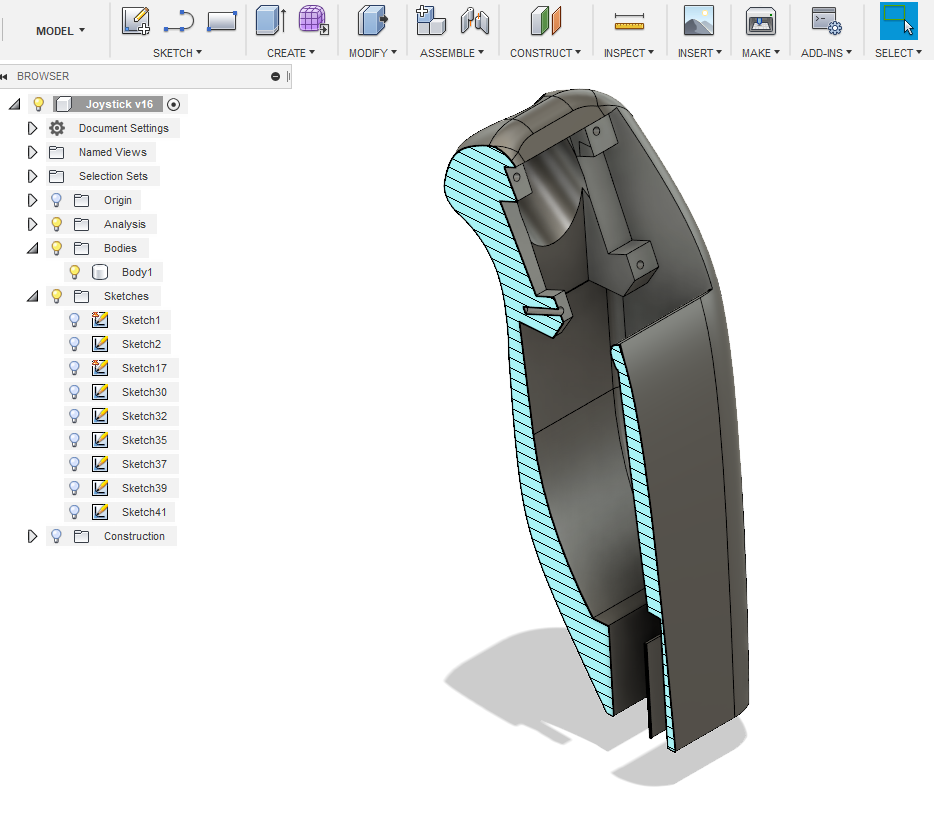Click the Joint assemble icon
The height and width of the screenshot is (834, 934).
click(474, 20)
